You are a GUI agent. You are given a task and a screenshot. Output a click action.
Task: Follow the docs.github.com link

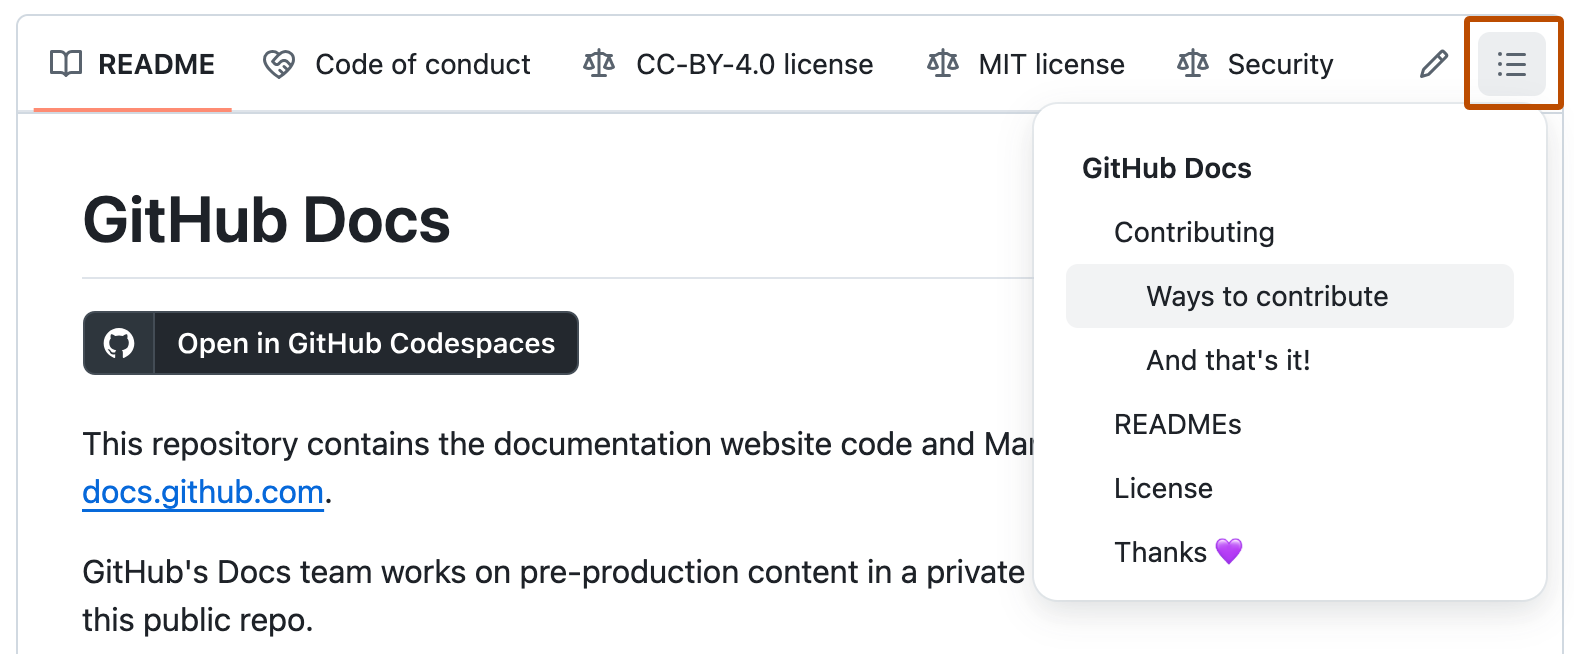201,491
